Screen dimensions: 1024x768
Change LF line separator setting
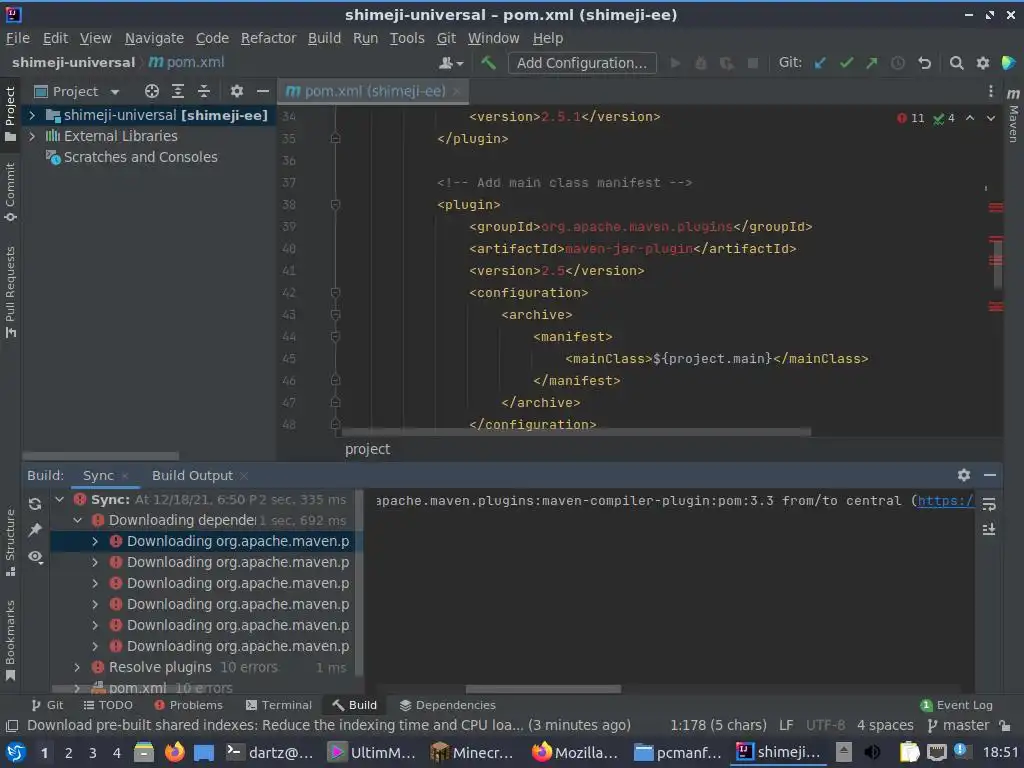(x=786, y=726)
